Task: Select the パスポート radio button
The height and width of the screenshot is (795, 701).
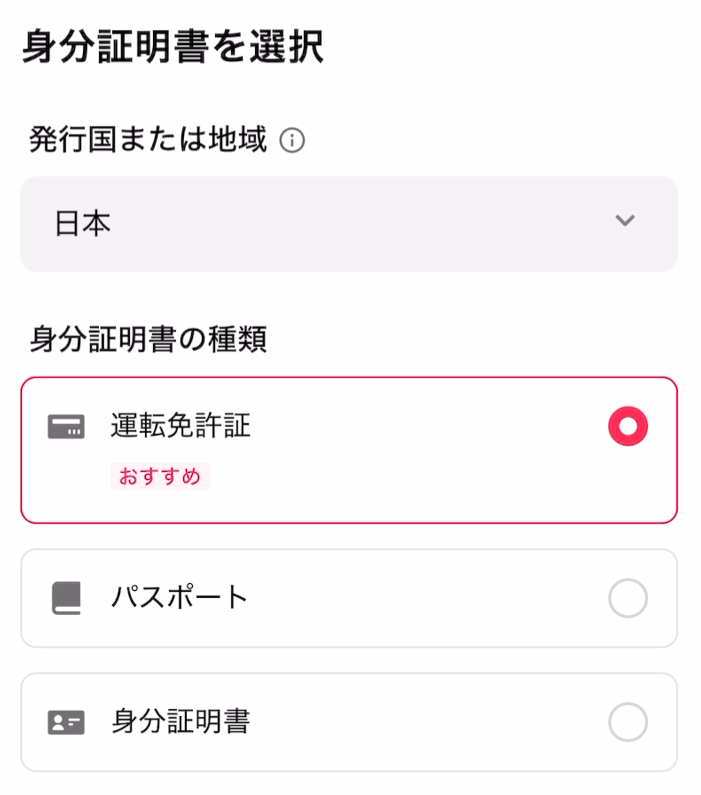Action: tap(628, 598)
